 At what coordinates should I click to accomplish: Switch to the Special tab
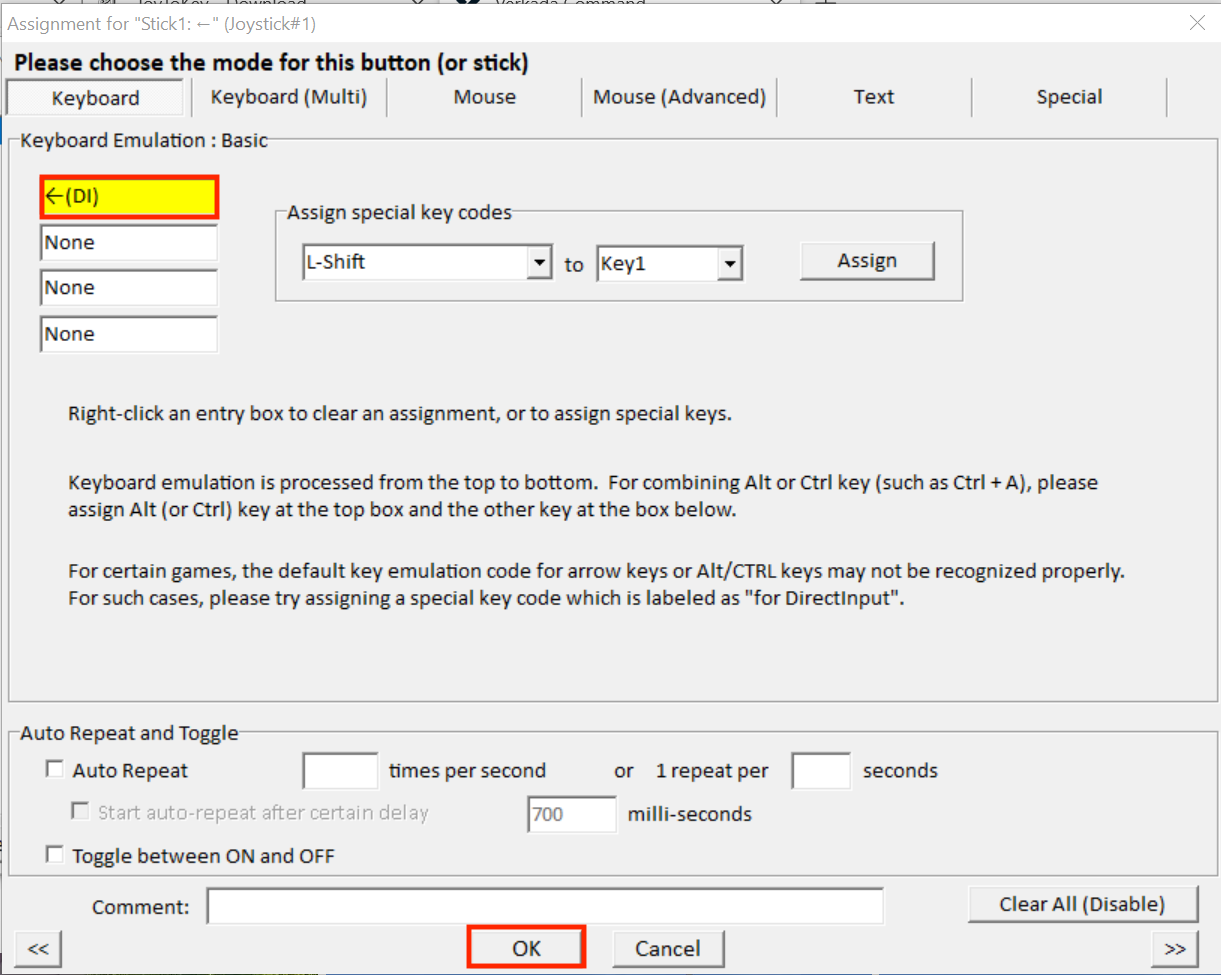coord(1069,97)
